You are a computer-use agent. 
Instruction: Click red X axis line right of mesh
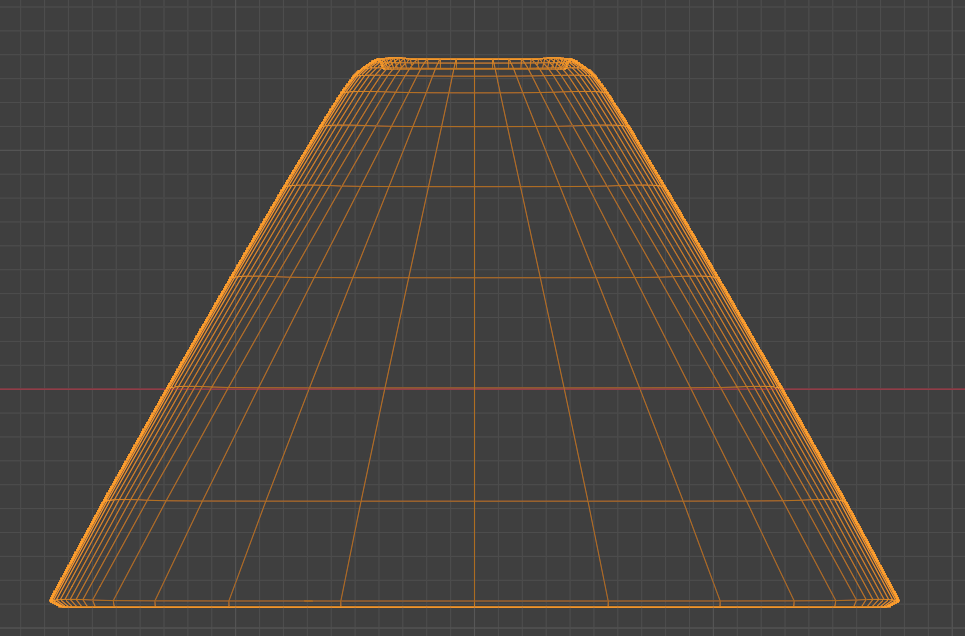[880, 388]
